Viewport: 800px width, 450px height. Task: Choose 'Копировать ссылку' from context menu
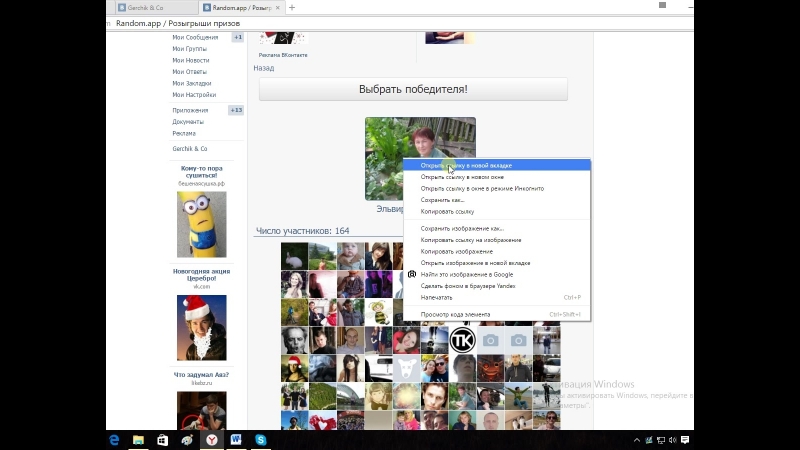click(x=447, y=211)
